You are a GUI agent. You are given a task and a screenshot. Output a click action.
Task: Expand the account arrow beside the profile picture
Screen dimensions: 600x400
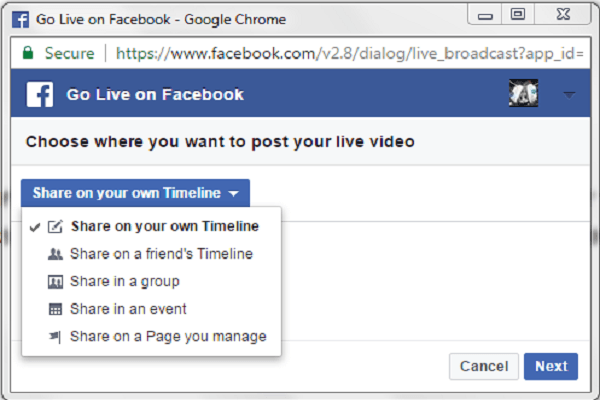pyautogui.click(x=569, y=95)
